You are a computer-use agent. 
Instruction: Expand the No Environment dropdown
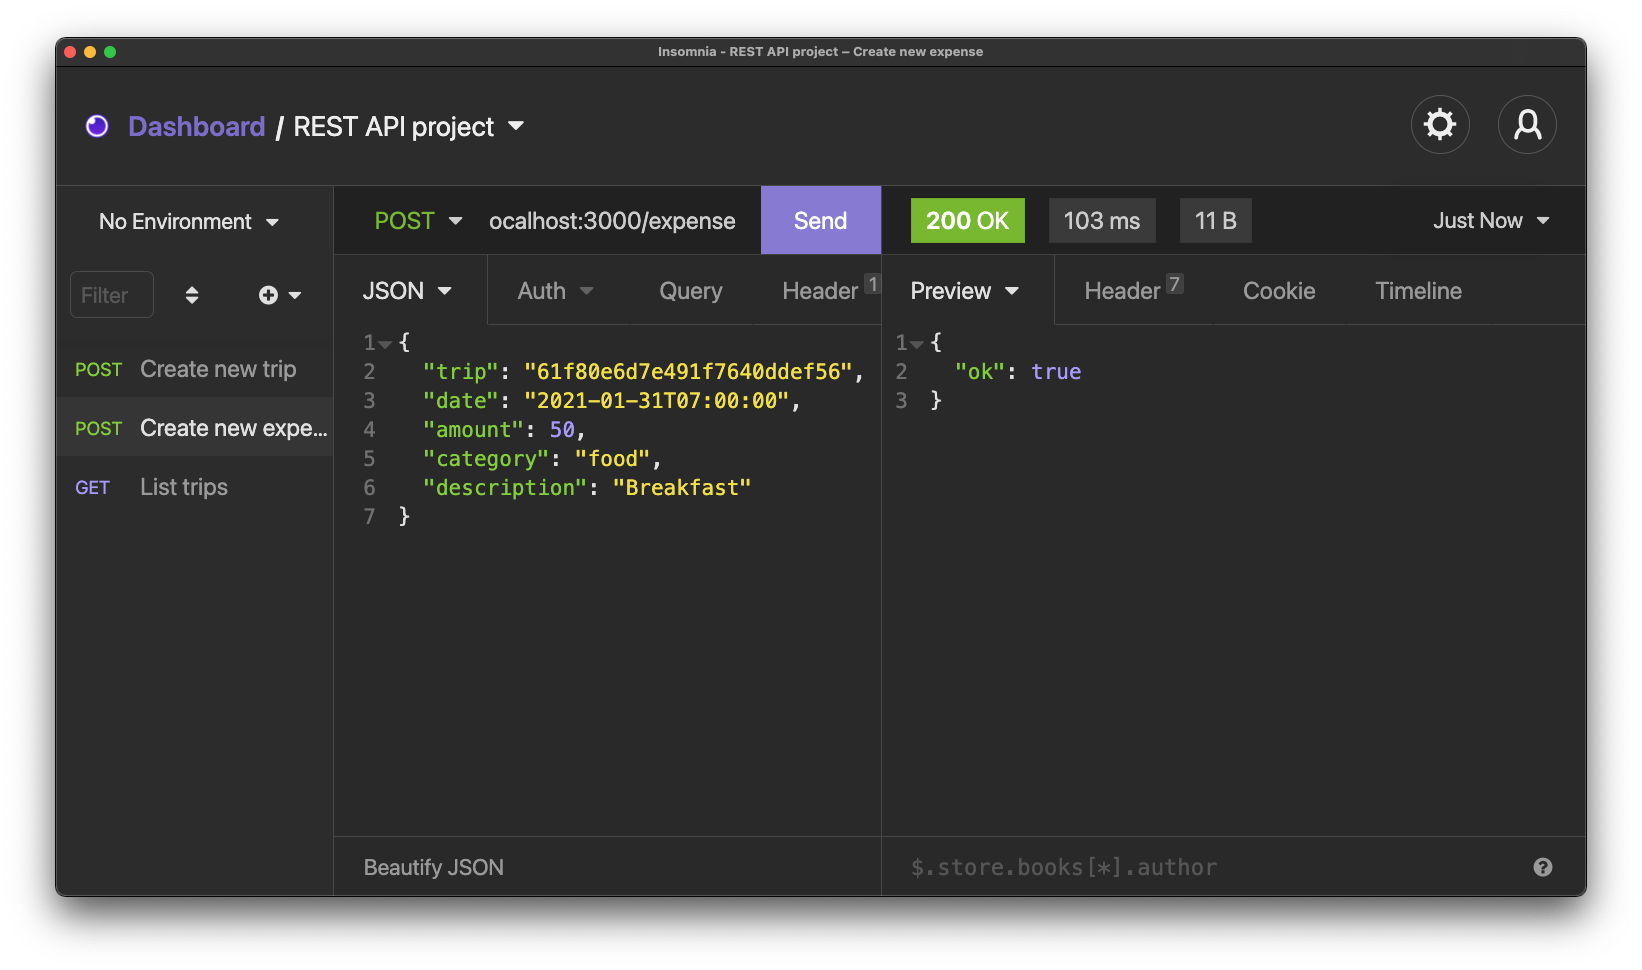(x=189, y=222)
